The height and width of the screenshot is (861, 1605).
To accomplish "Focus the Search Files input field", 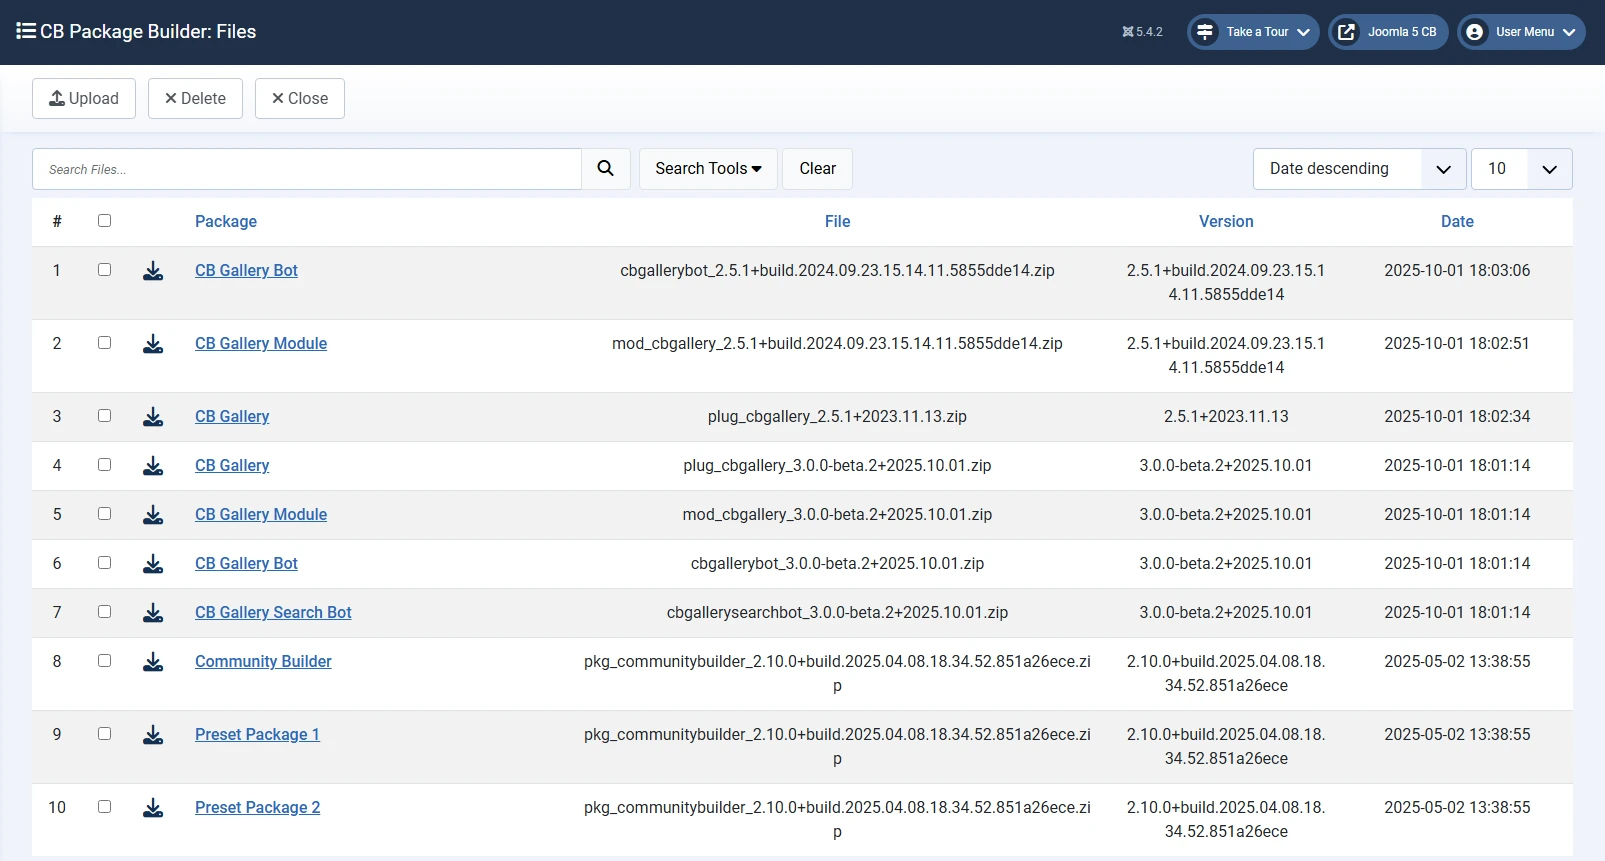I will [307, 169].
